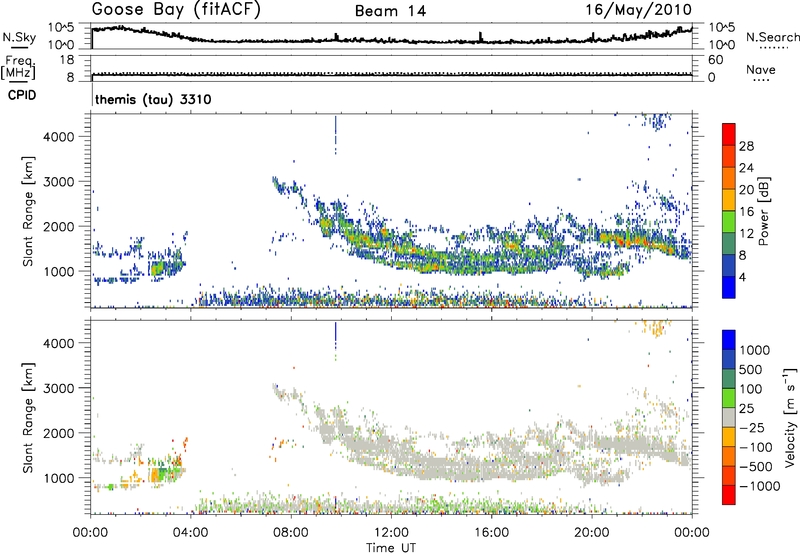Viewport: 800px width, 554px height.
Task: Click the '1000' velocity colorbar value
Action: tap(755, 350)
